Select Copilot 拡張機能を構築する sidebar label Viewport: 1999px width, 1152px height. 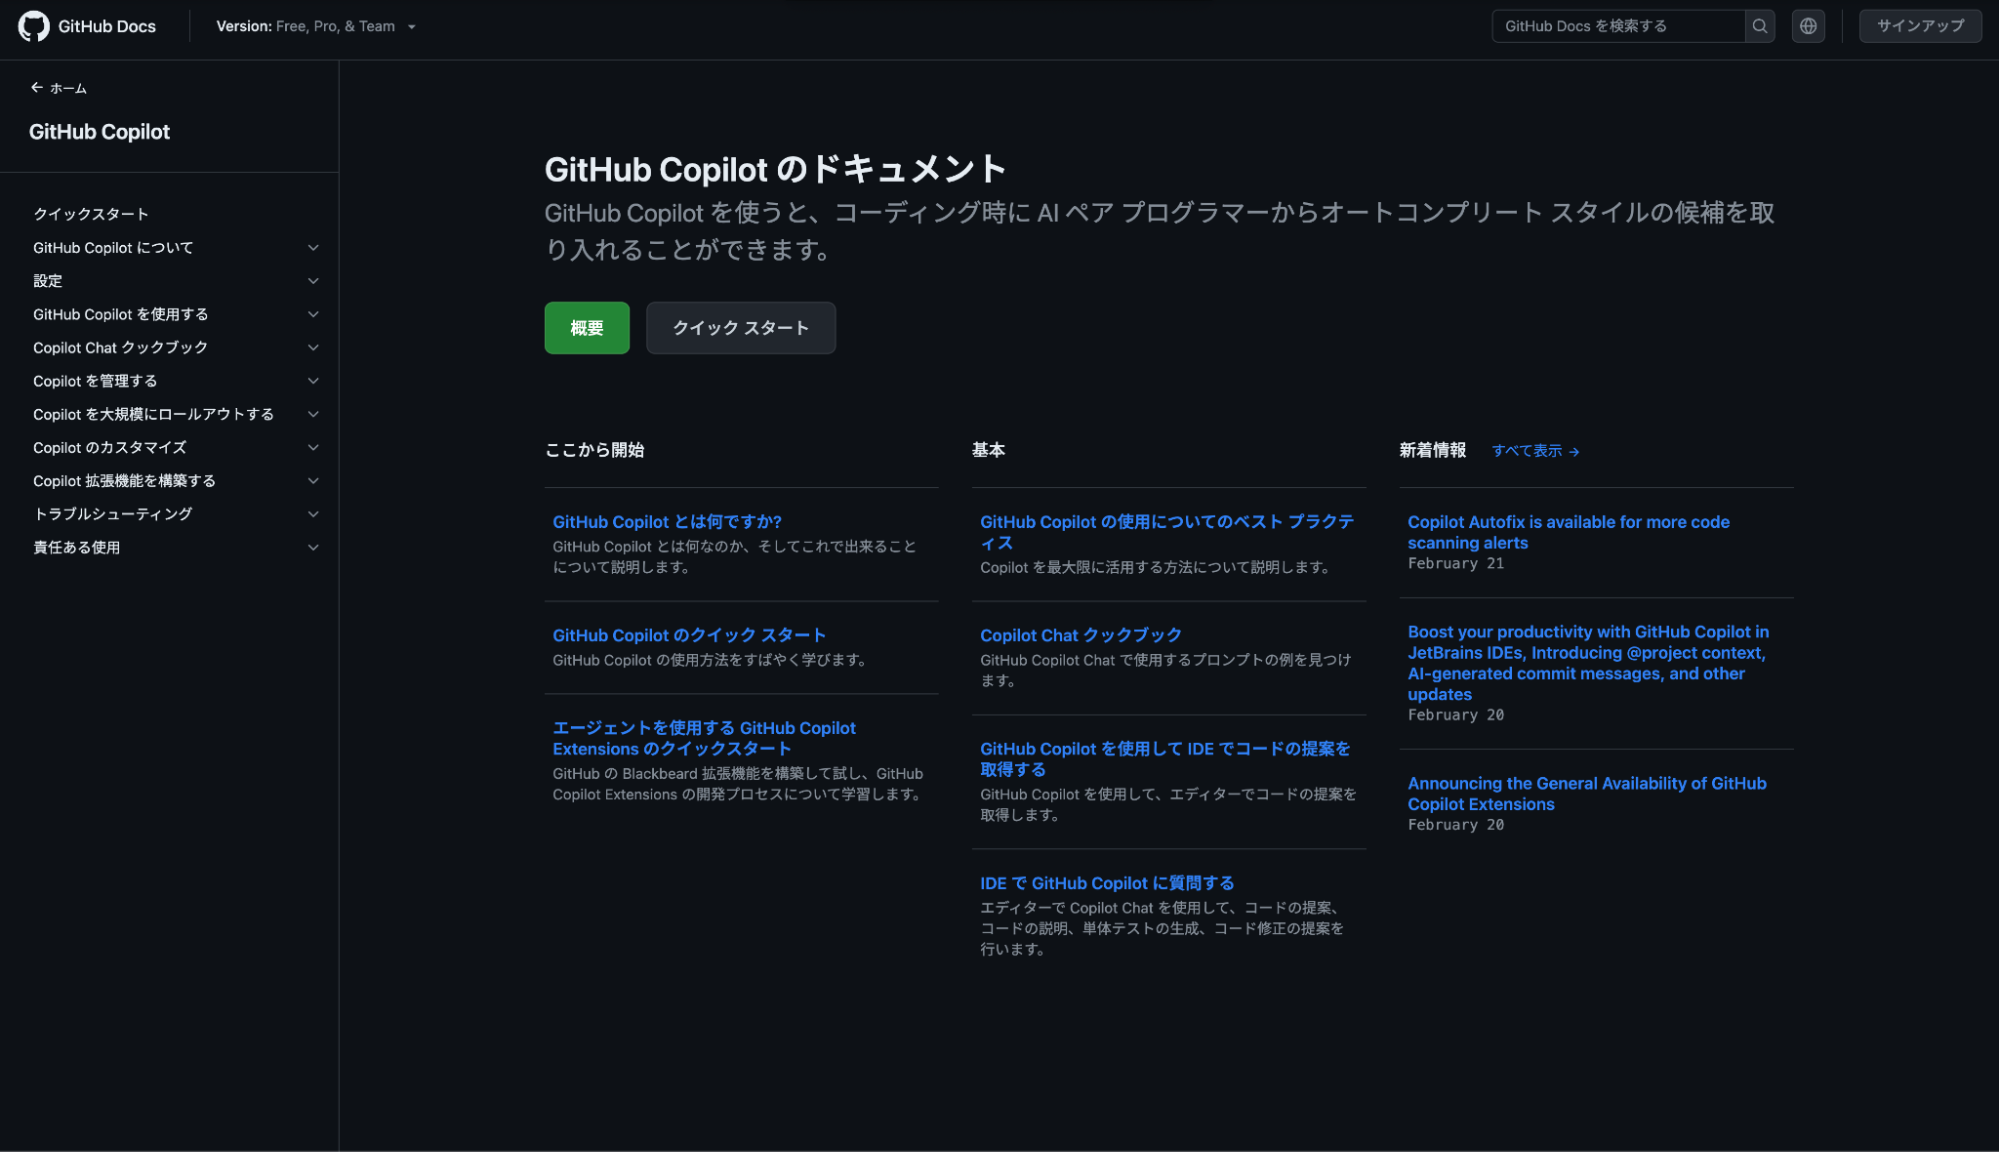(124, 481)
